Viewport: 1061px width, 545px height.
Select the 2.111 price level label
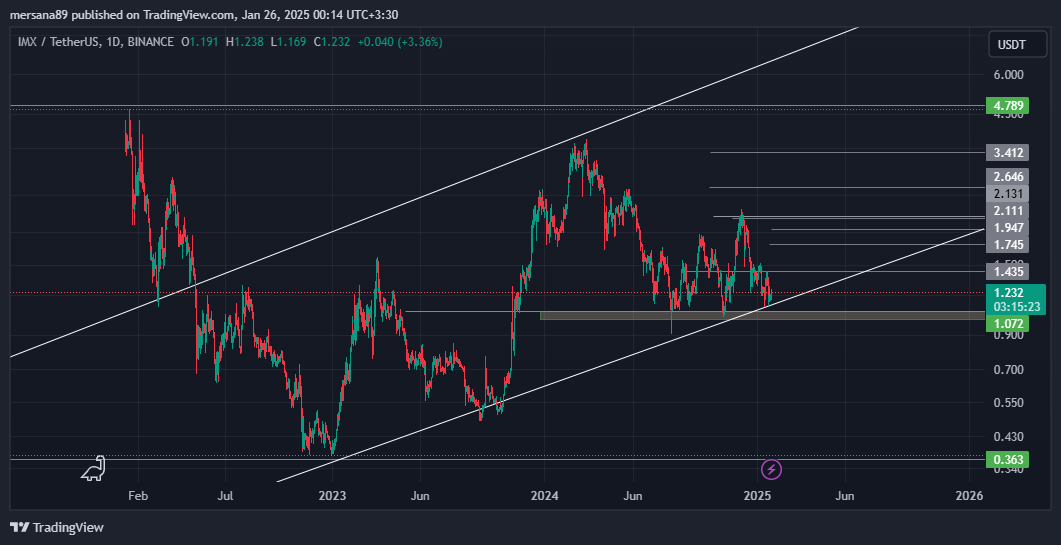(x=1008, y=211)
